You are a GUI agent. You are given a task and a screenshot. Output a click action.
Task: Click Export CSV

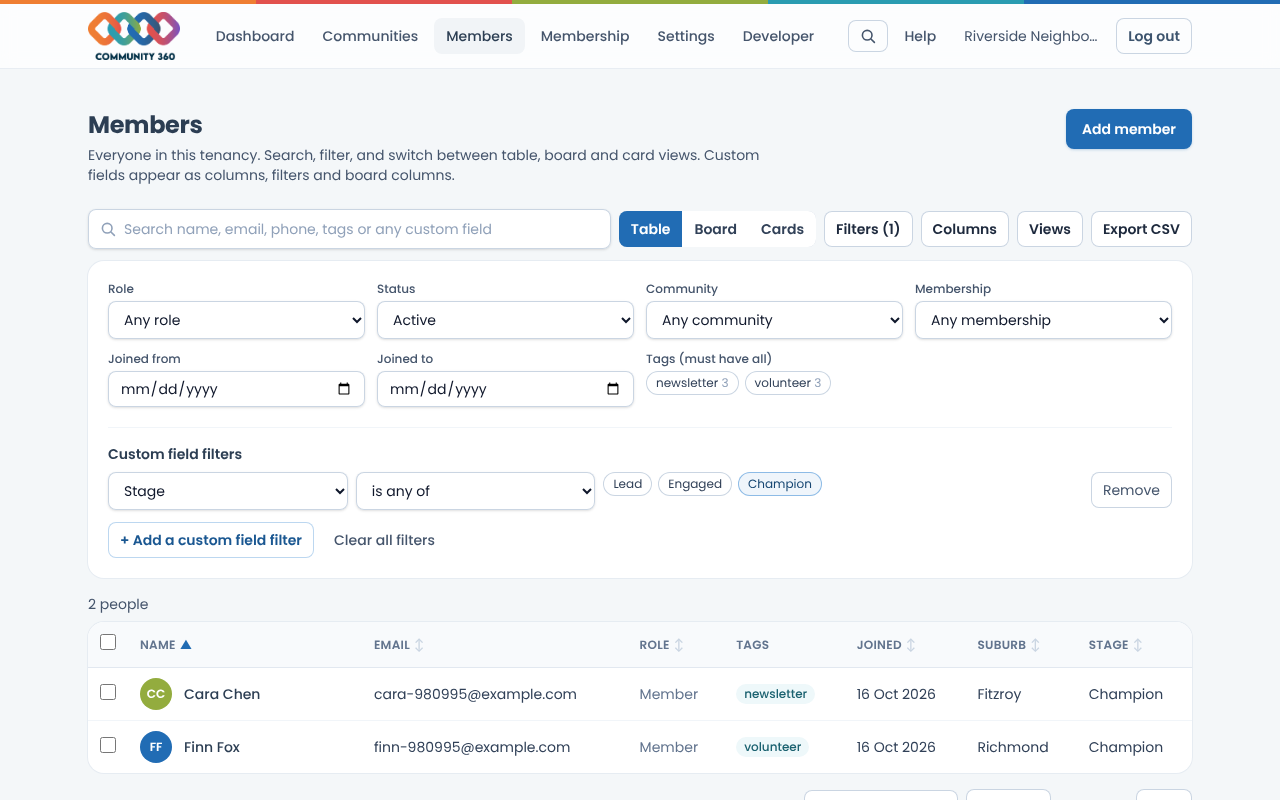(x=1141, y=229)
